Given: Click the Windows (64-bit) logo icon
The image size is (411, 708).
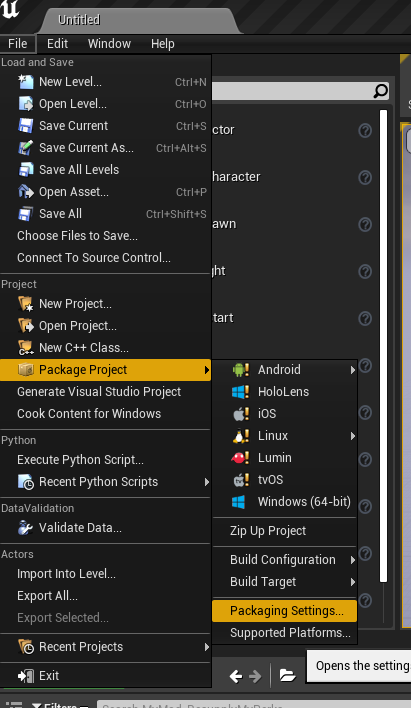Looking at the screenshot, I should pos(238,502).
